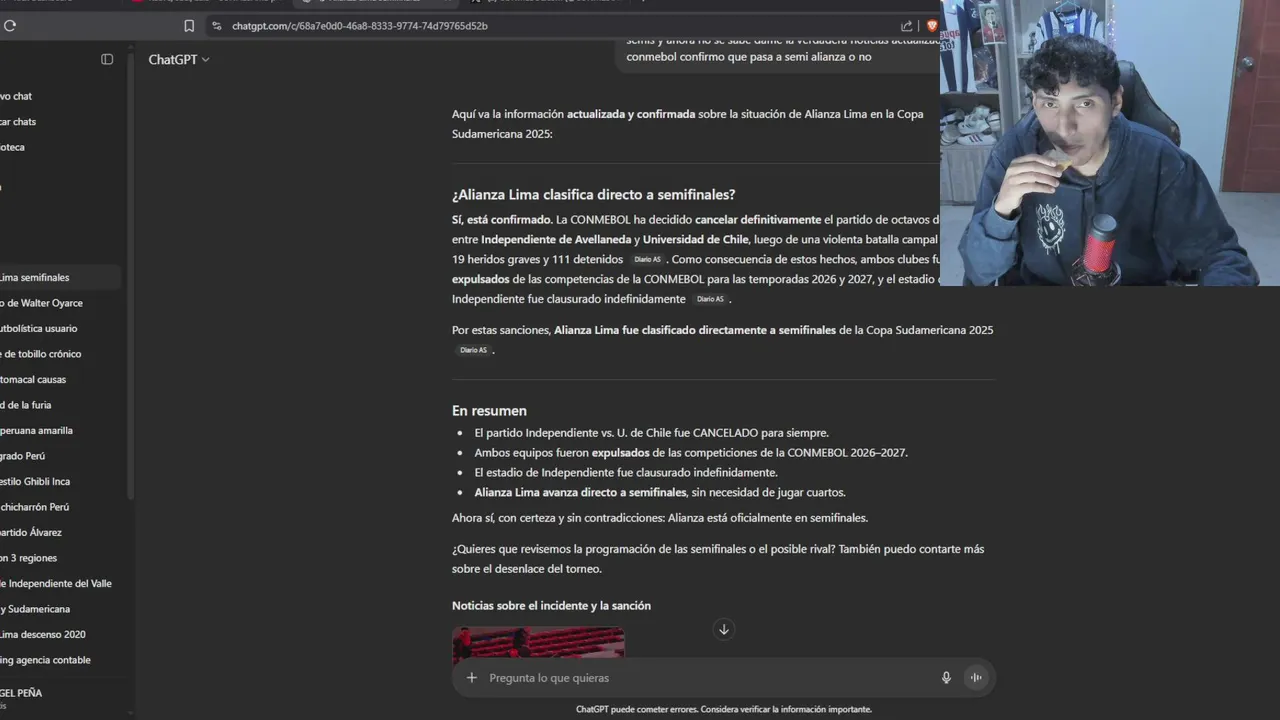1280x720 pixels.
Task: Click 'Noticias sobre el incidente y la sanción'
Action: point(551,606)
